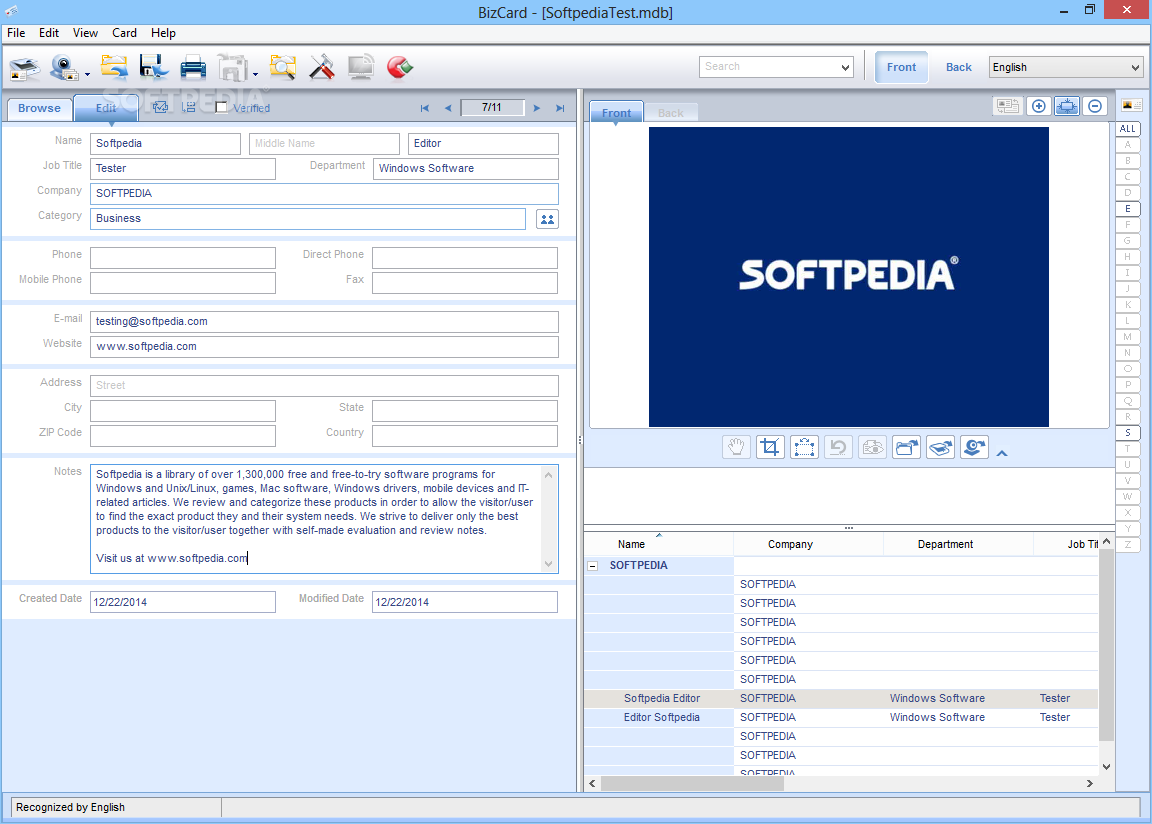Image resolution: width=1152 pixels, height=824 pixels.
Task: Click the open folder image tool icon
Action: 907,447
